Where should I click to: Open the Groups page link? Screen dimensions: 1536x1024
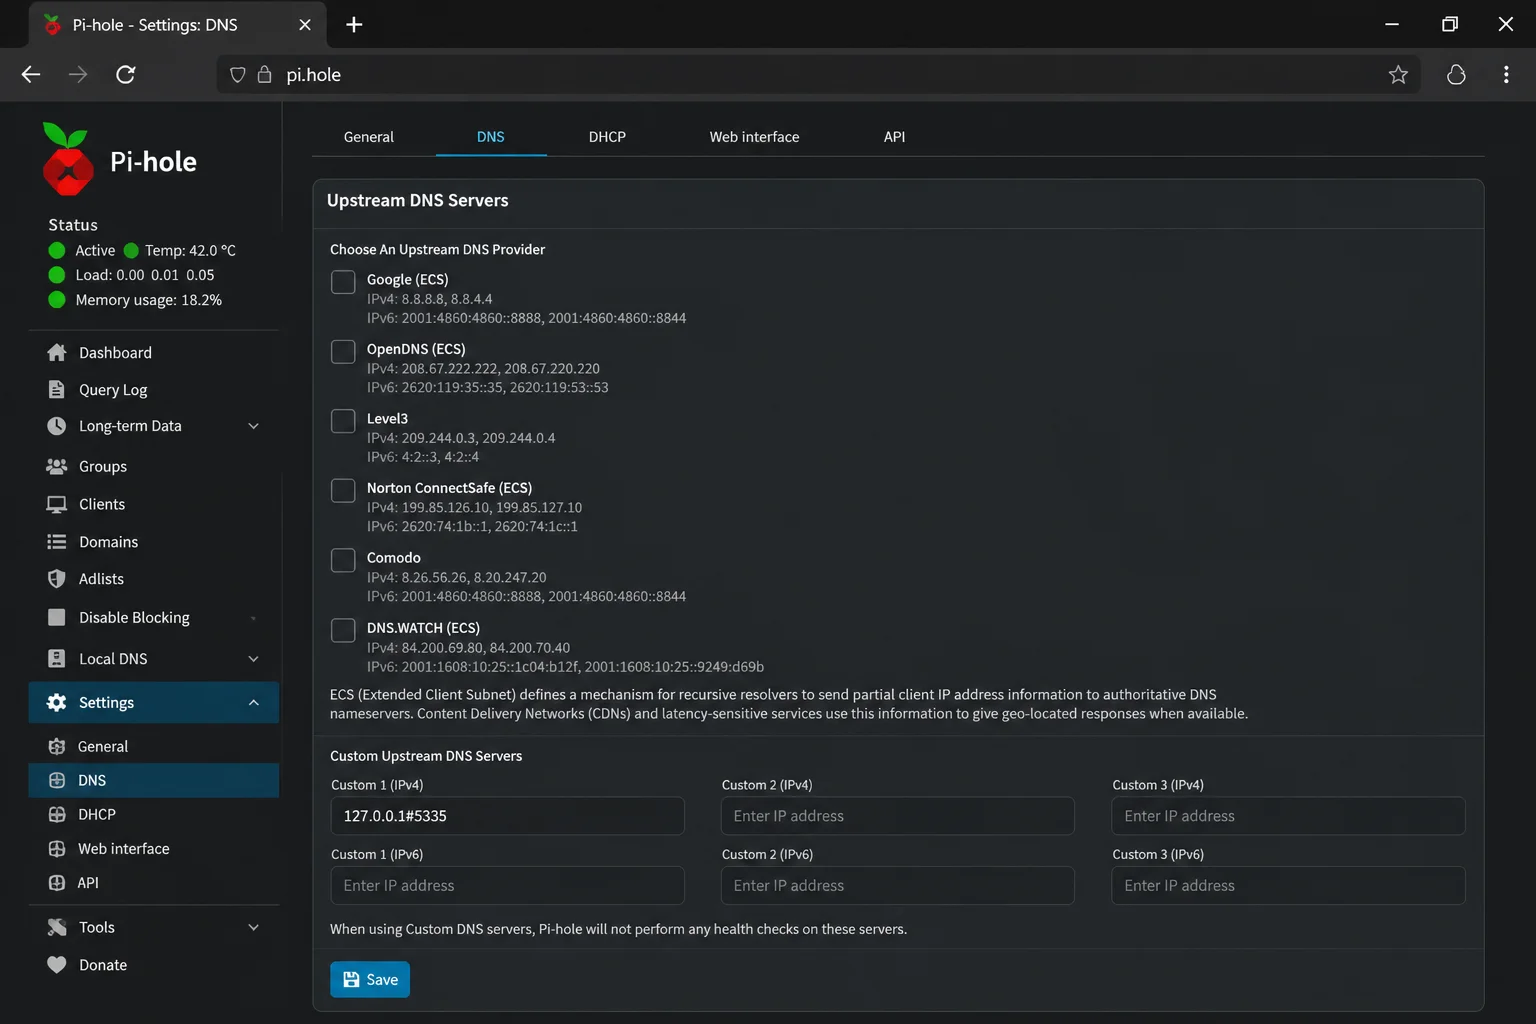point(103,466)
